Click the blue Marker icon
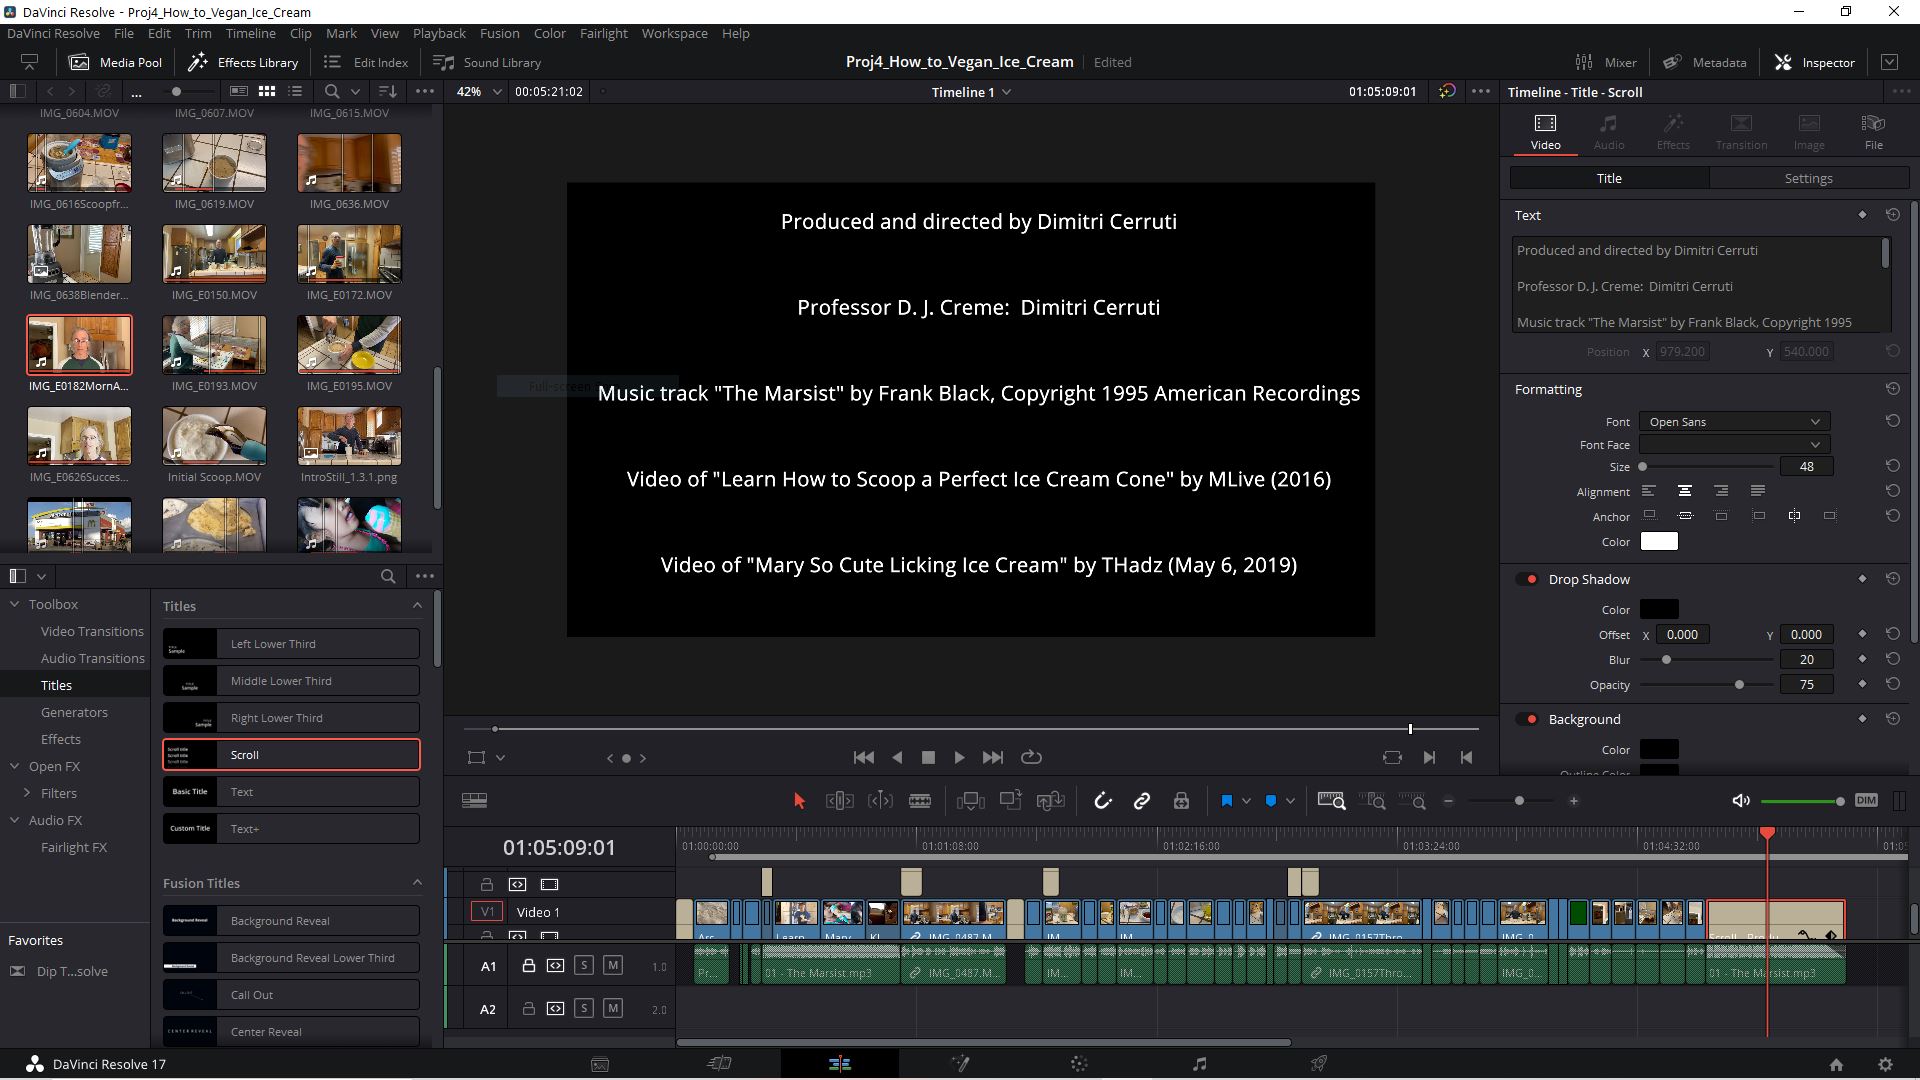The height and width of the screenshot is (1080, 1920). tap(1271, 801)
